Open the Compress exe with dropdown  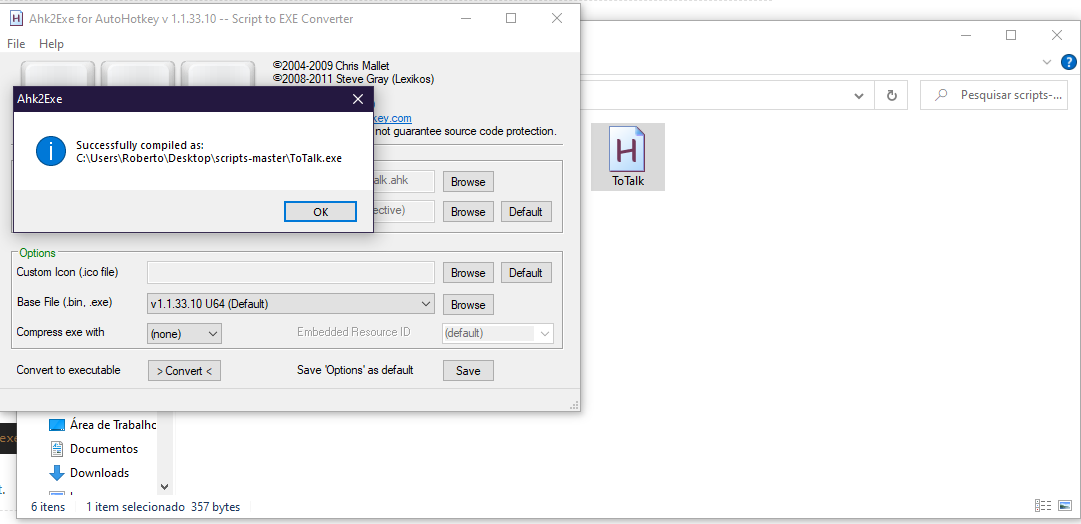click(185, 333)
